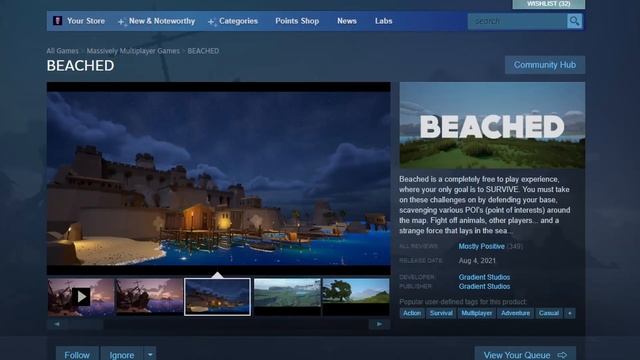The height and width of the screenshot is (360, 640).
Task: Select the shipwreck sunset screenshot thumbnail
Action: pos(149,297)
